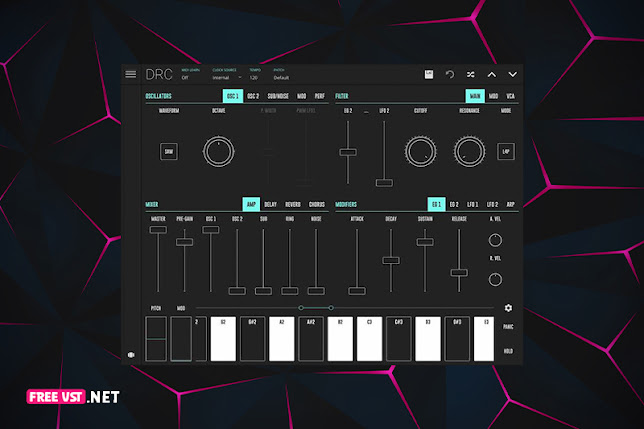The width and height of the screenshot is (644, 429).
Task: Play the G2 key
Action: click(x=223, y=339)
